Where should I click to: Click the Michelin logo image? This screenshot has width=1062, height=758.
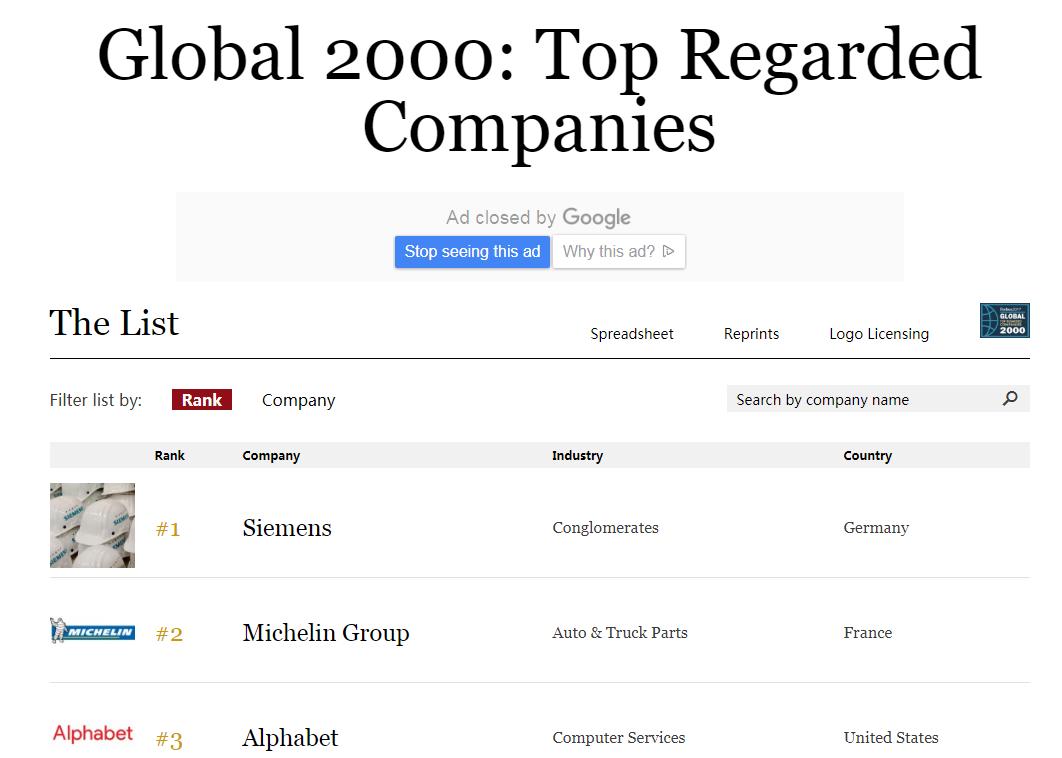pyautogui.click(x=92, y=631)
